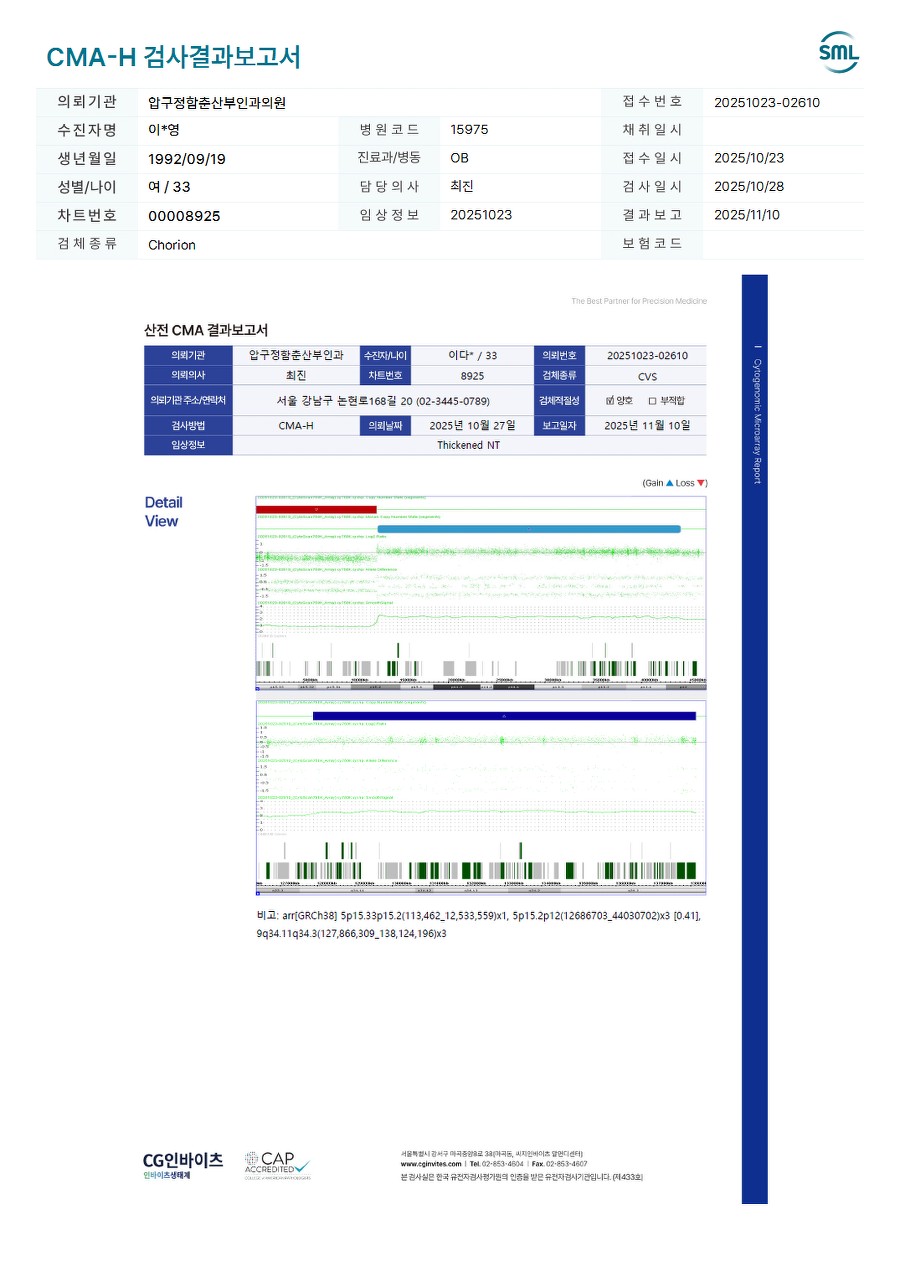The width and height of the screenshot is (900, 1271).
Task: Click The Best Partner for Precision Medicine tagline
Action: (x=638, y=301)
